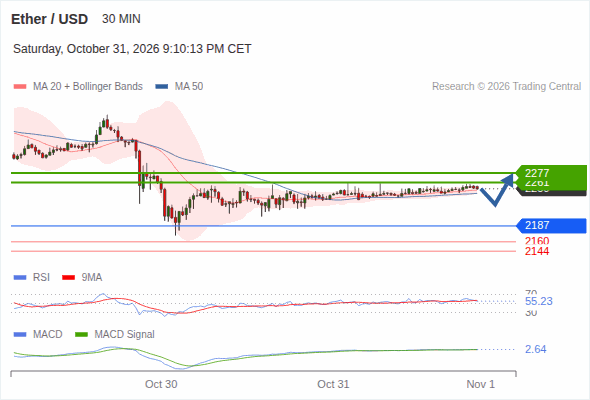The height and width of the screenshot is (400, 590).
Task: Click the MA 50 legend label
Action: [189, 87]
